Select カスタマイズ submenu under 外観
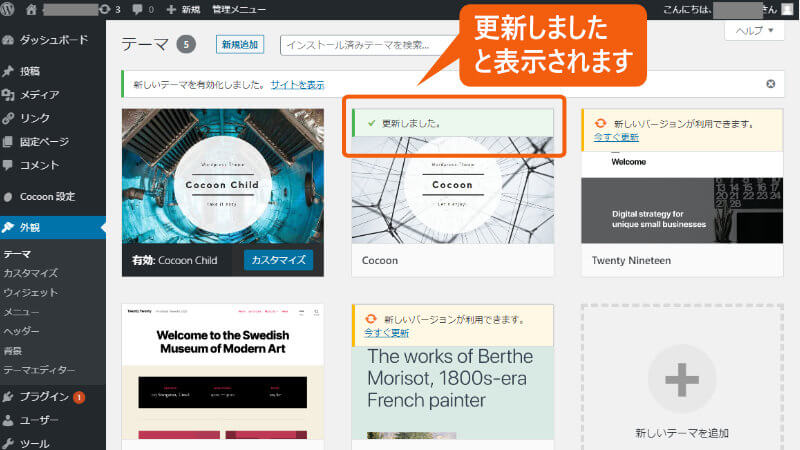 point(31,273)
